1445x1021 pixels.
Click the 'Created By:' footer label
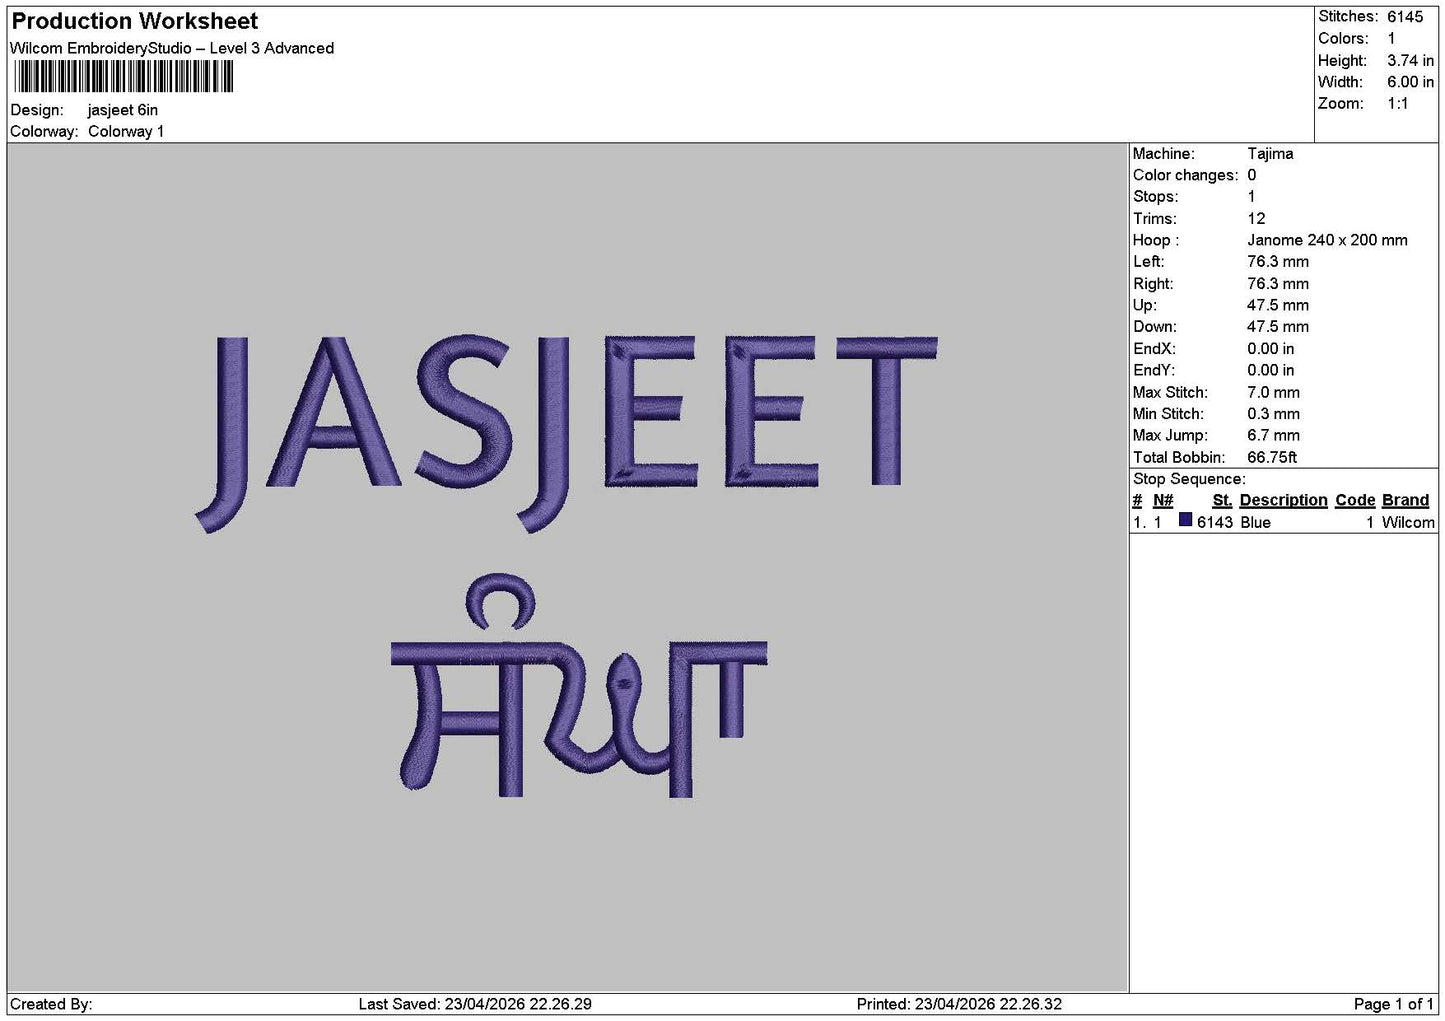(x=51, y=1004)
